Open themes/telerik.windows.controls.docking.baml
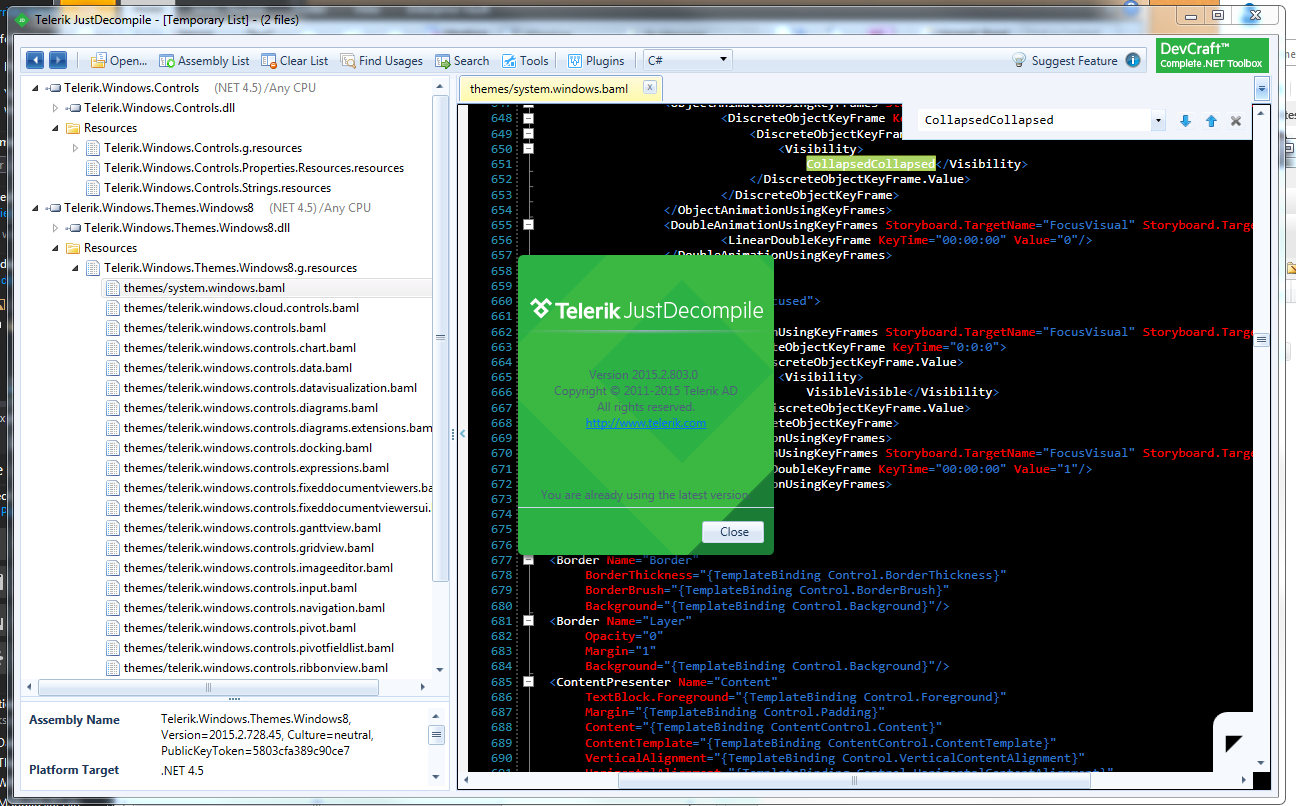The width and height of the screenshot is (1296, 806). point(248,448)
